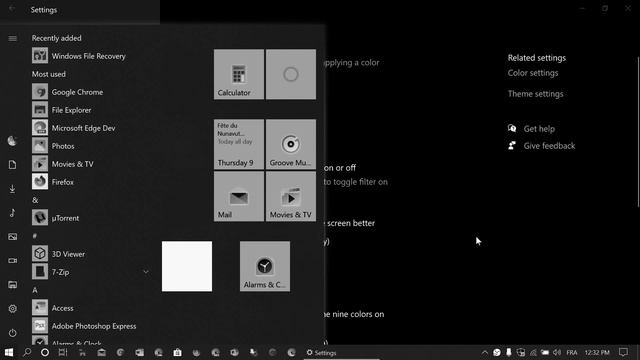Open the Calendar tile showing Thursday 9

click(239, 144)
